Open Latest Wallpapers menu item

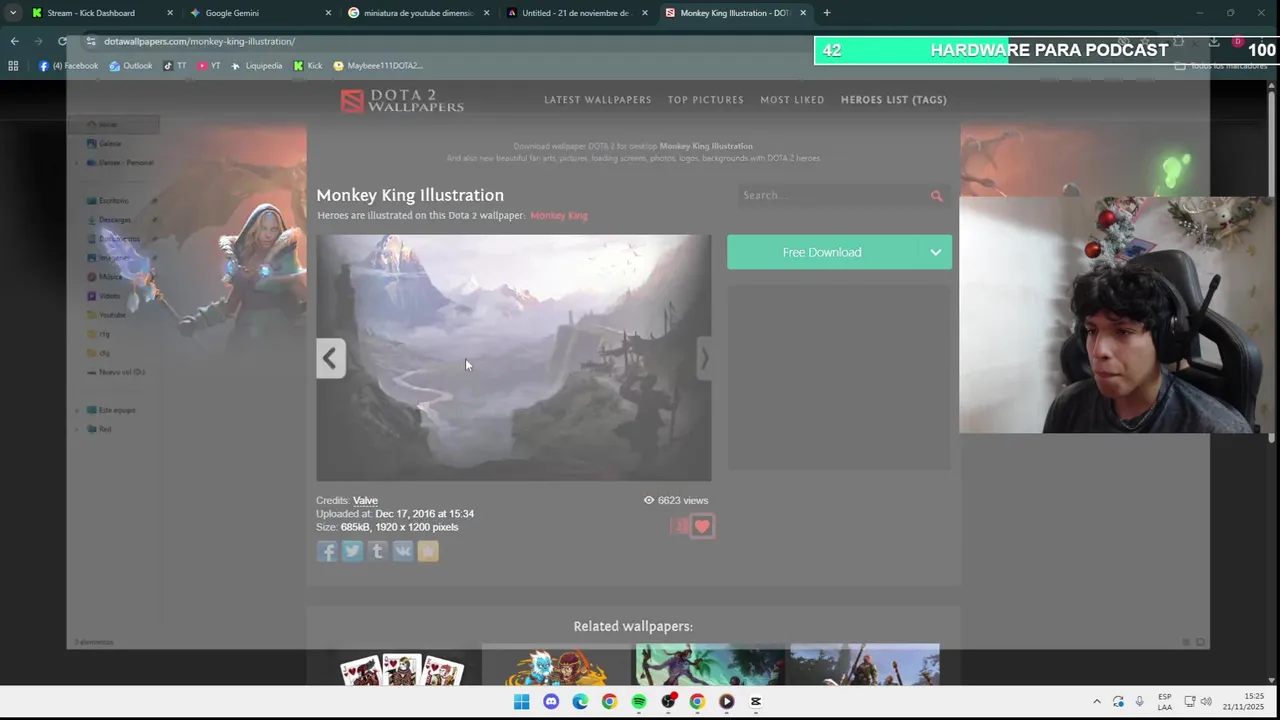598,100
